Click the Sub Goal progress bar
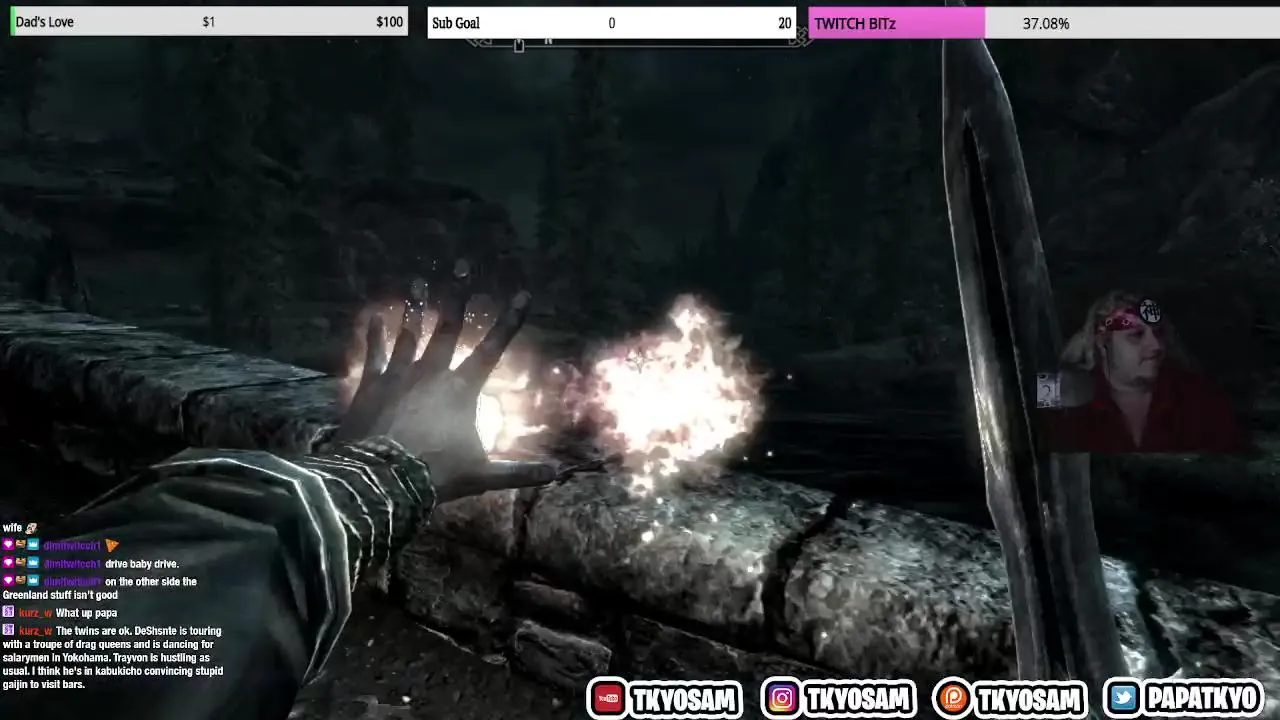Viewport: 1280px width, 720px height. click(x=612, y=23)
